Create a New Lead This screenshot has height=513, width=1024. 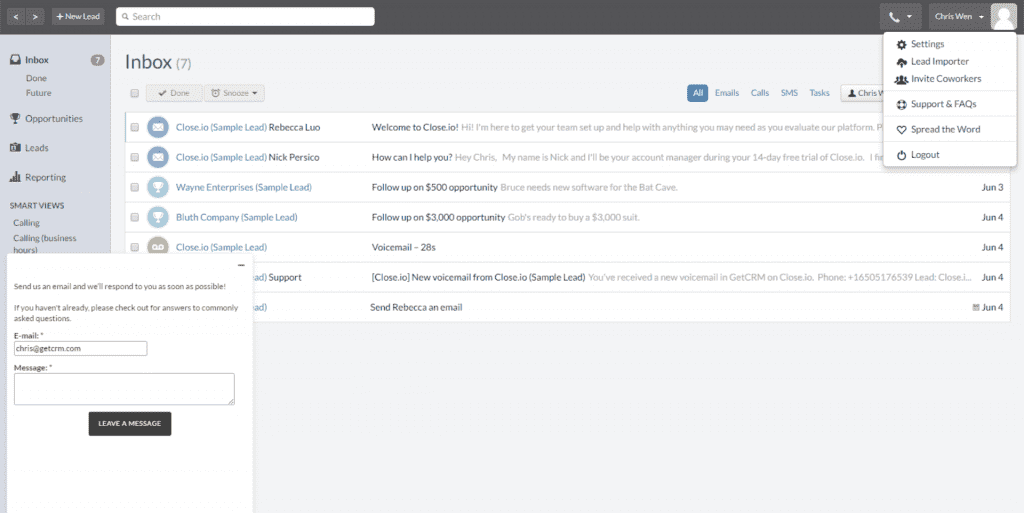pos(78,16)
